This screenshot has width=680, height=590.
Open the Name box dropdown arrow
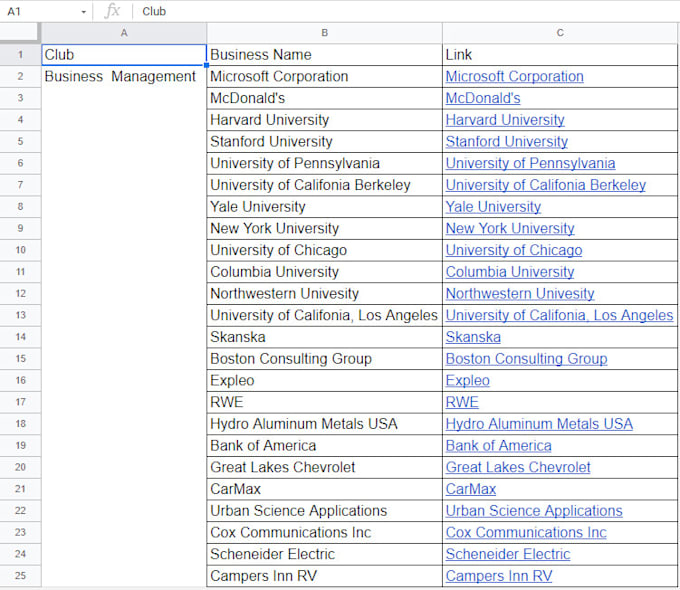pos(84,12)
